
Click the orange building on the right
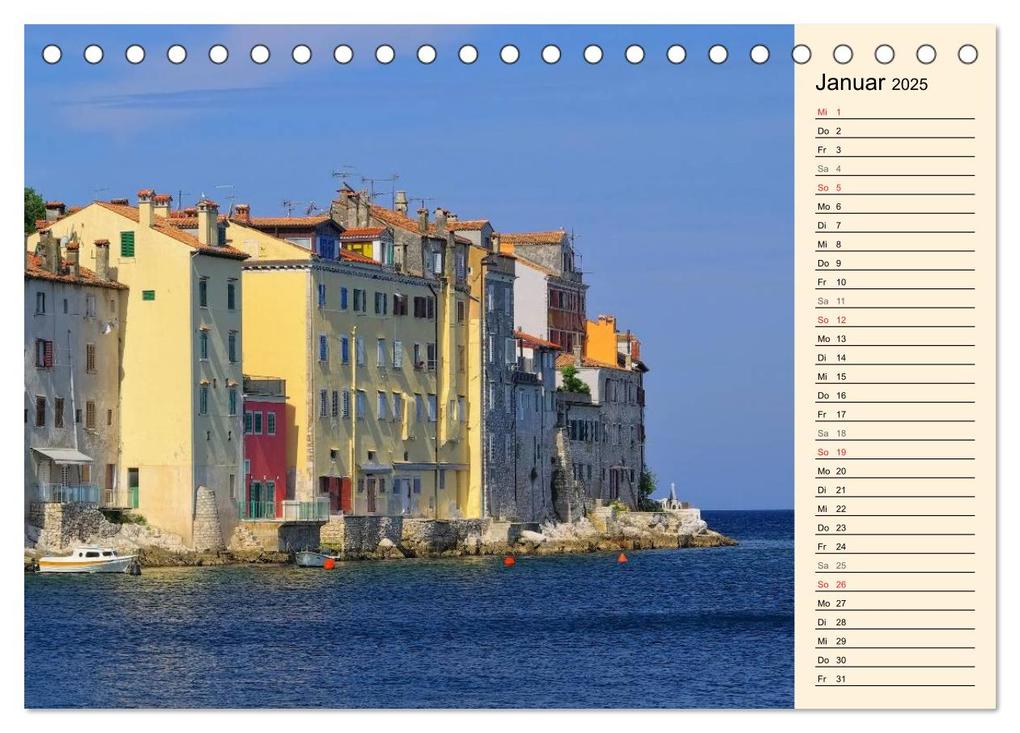point(602,340)
